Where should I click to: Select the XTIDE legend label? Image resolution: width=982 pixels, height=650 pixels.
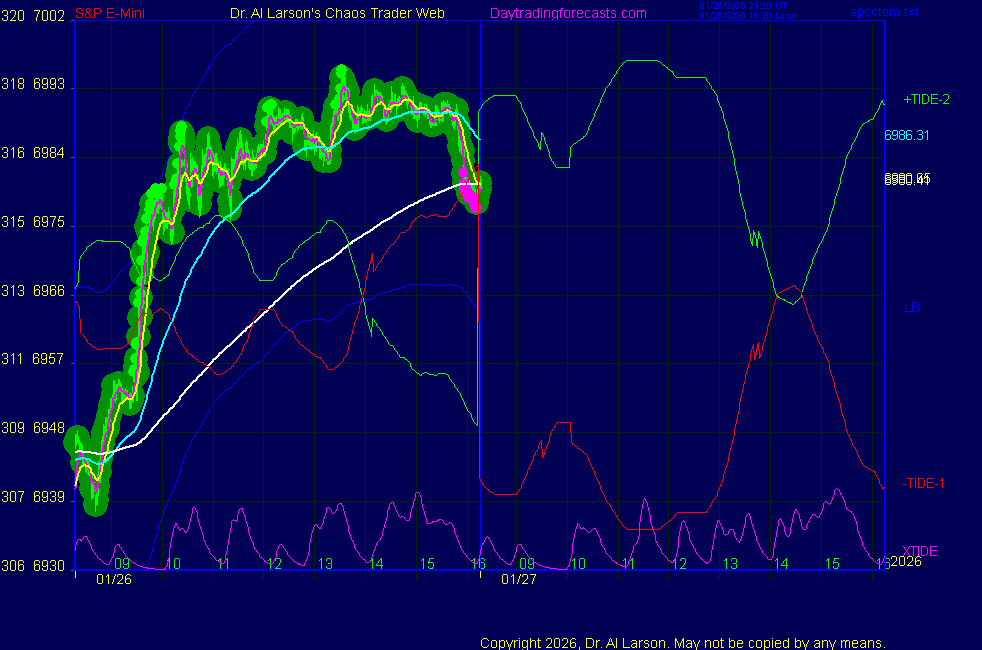[x=920, y=551]
